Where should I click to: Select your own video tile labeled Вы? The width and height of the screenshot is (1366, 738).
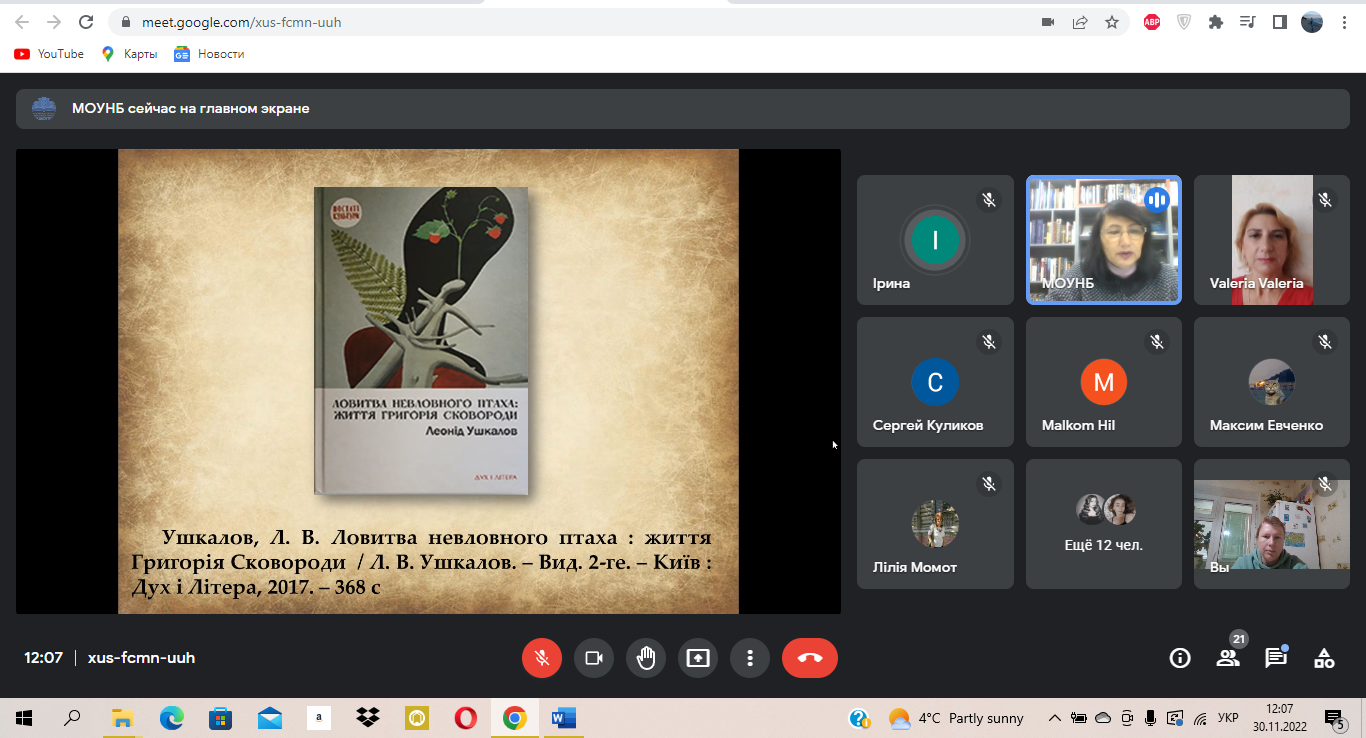tap(1272, 524)
